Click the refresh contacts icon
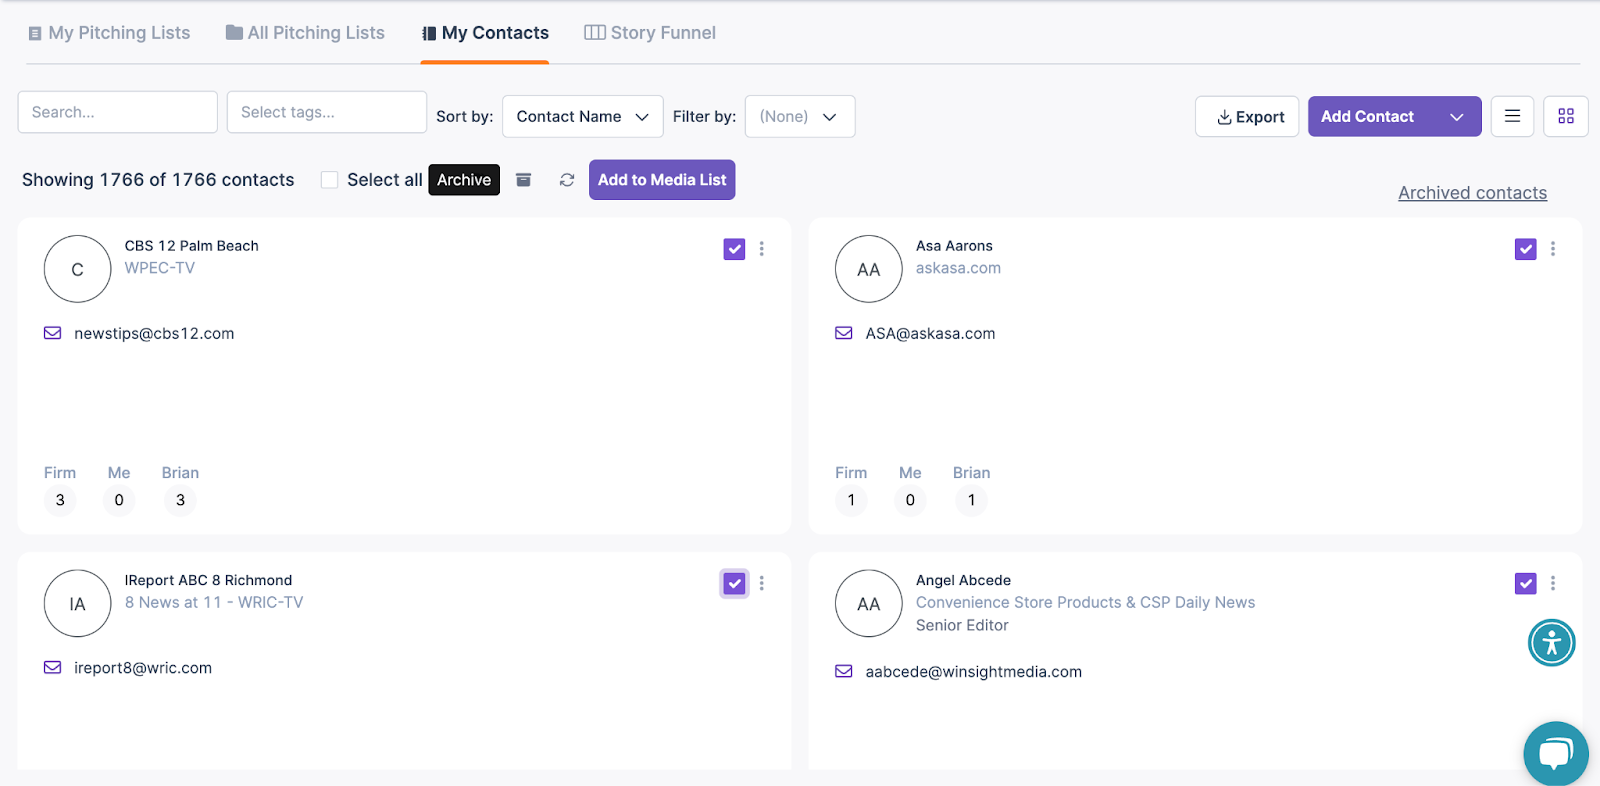 [567, 180]
